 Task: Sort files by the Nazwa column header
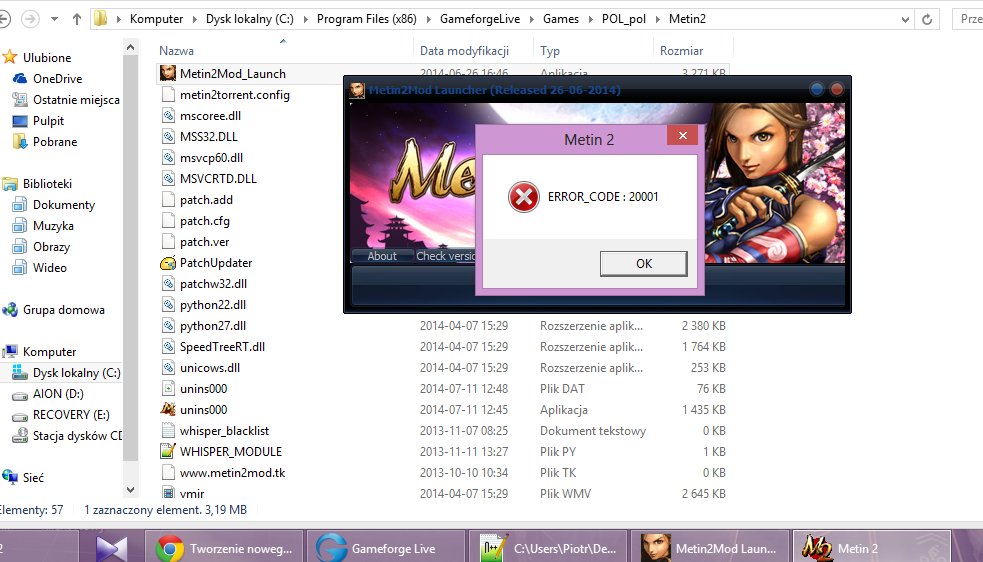point(176,51)
